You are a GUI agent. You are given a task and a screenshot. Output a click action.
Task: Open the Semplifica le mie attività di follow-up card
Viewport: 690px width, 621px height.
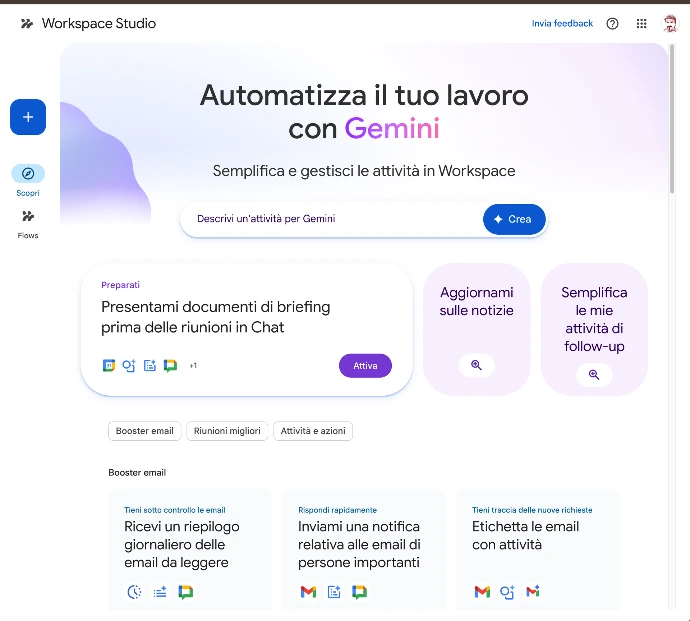tap(594, 329)
